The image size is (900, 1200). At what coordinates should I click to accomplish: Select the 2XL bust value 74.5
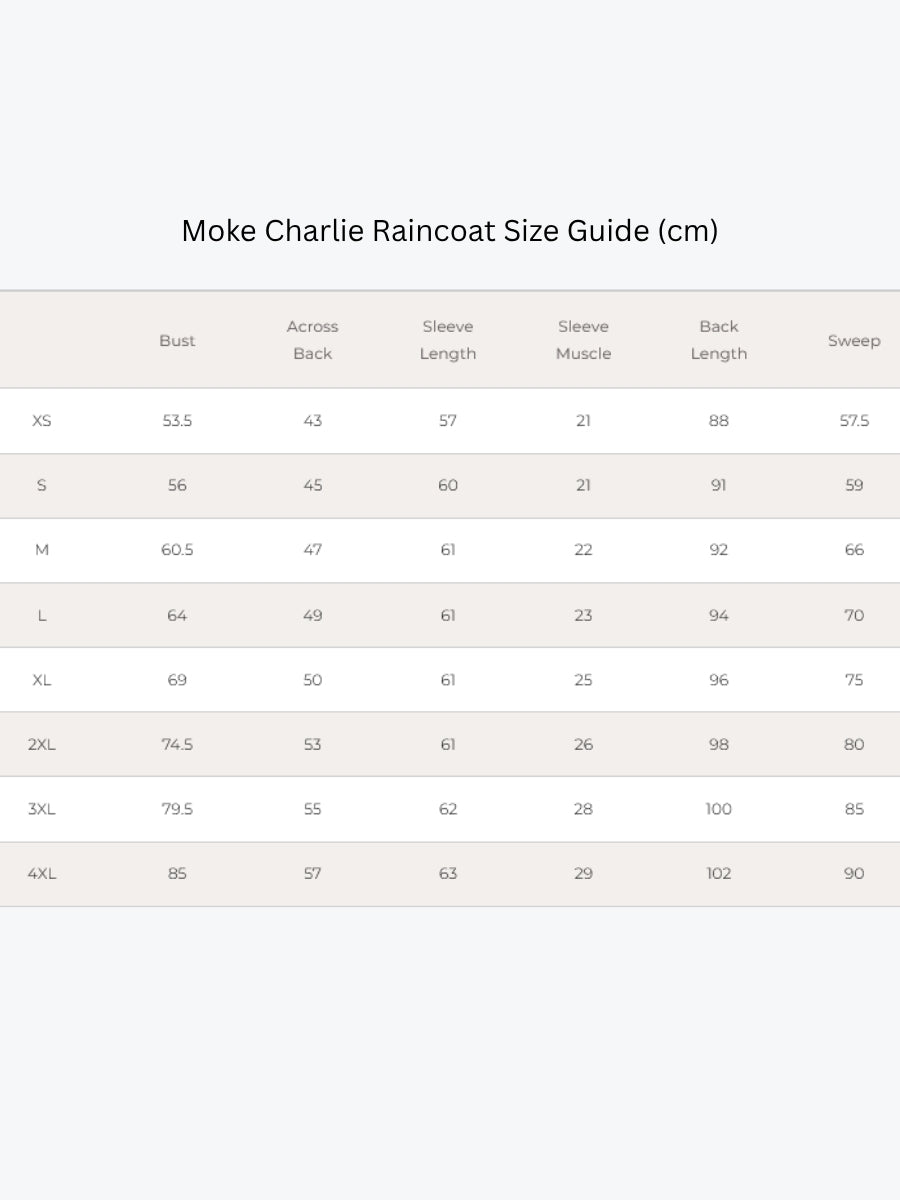pos(177,745)
